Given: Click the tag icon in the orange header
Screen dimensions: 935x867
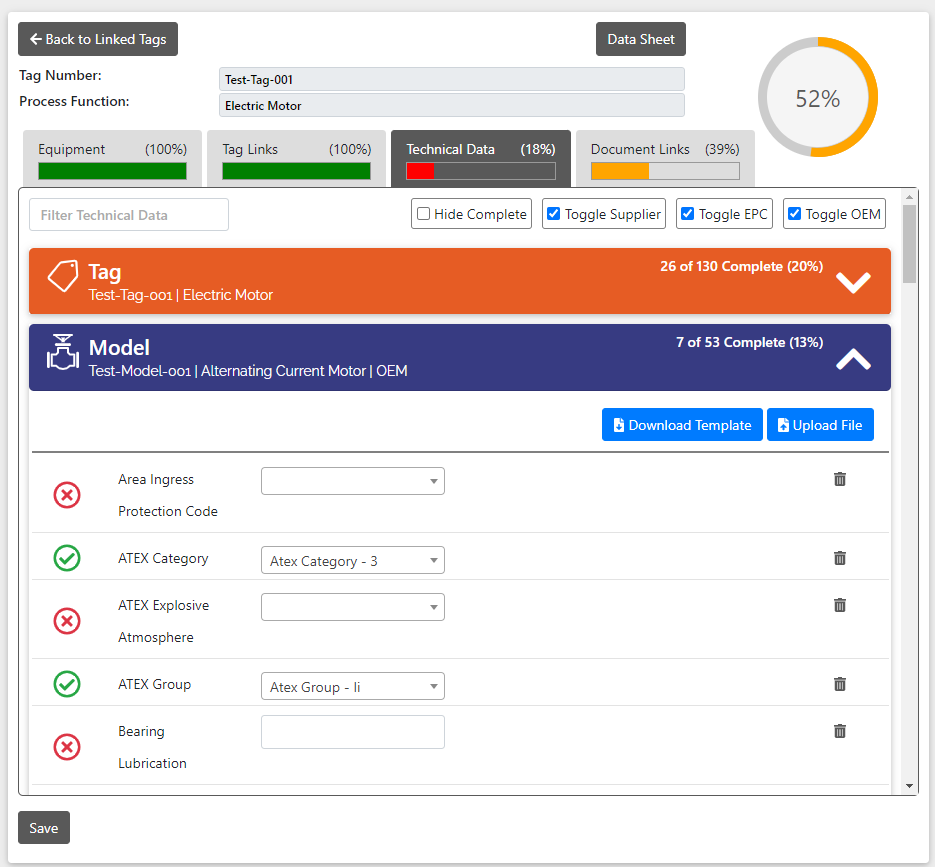Looking at the screenshot, I should point(63,276).
